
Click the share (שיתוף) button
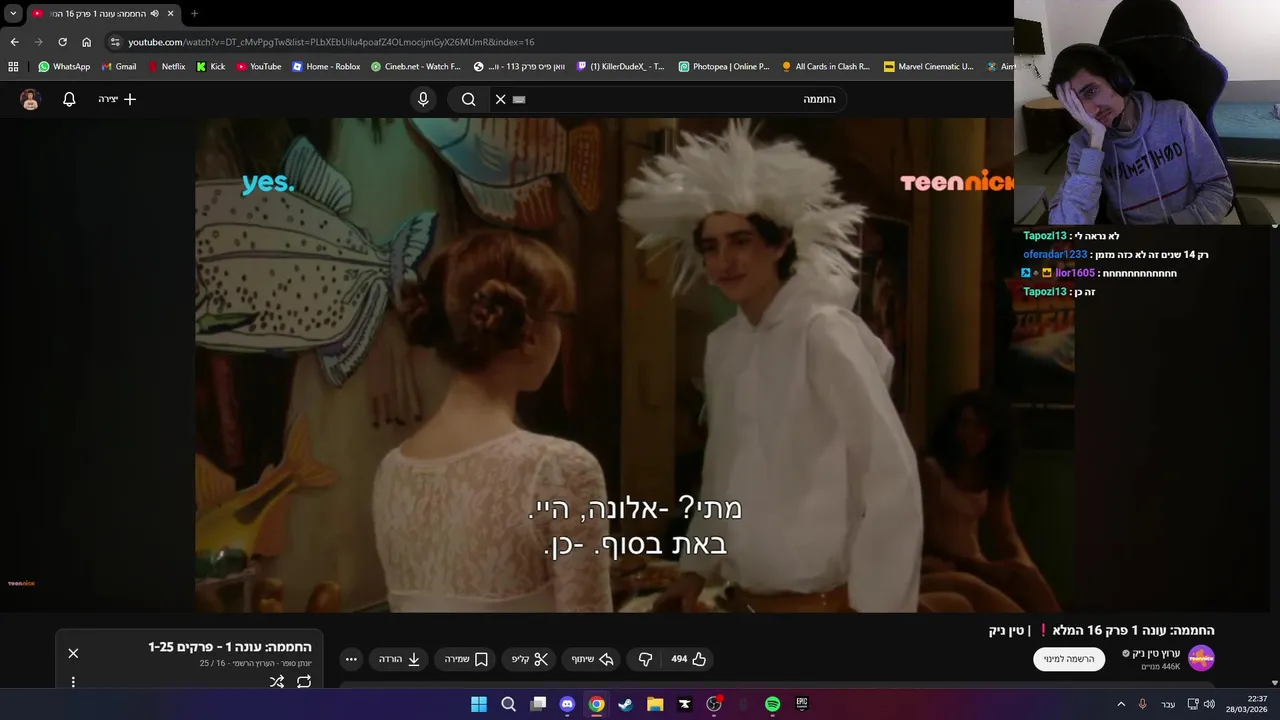tap(592, 659)
